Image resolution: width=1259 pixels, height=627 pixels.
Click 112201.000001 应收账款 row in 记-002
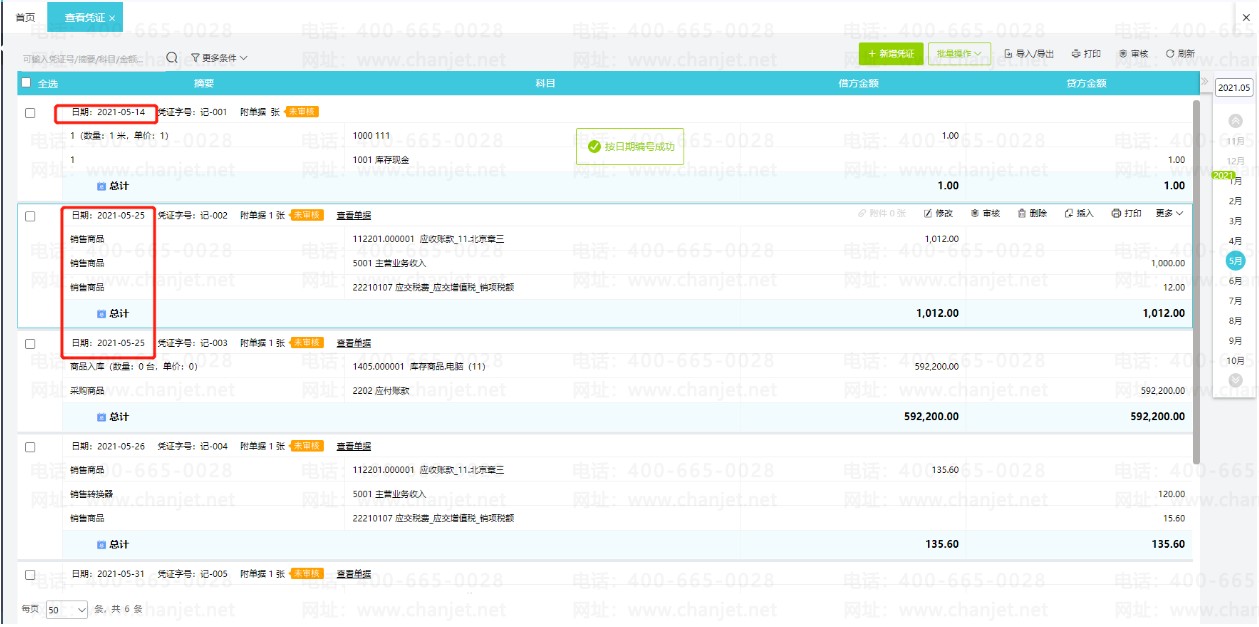(x=429, y=239)
